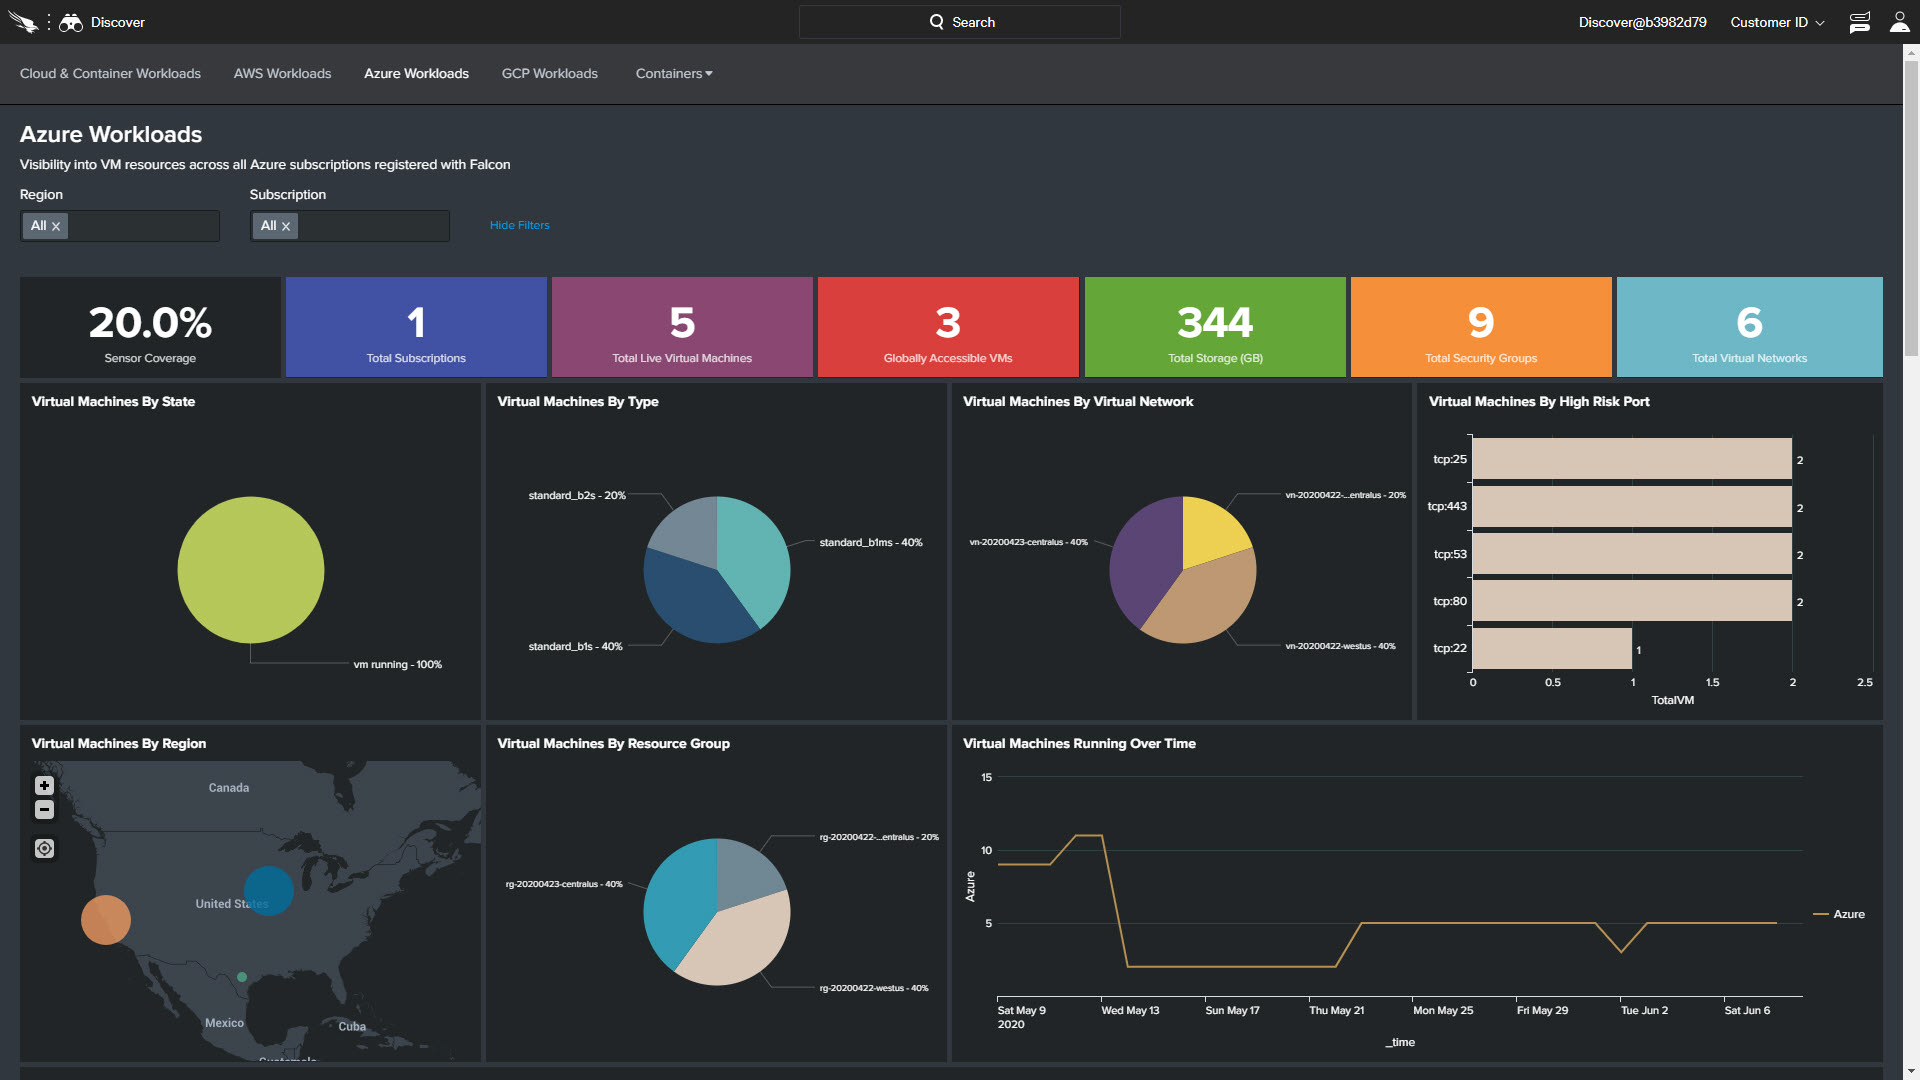The height and width of the screenshot is (1080, 1920).
Task: Click the 'Azure Workloads' page heading
Action: click(111, 134)
